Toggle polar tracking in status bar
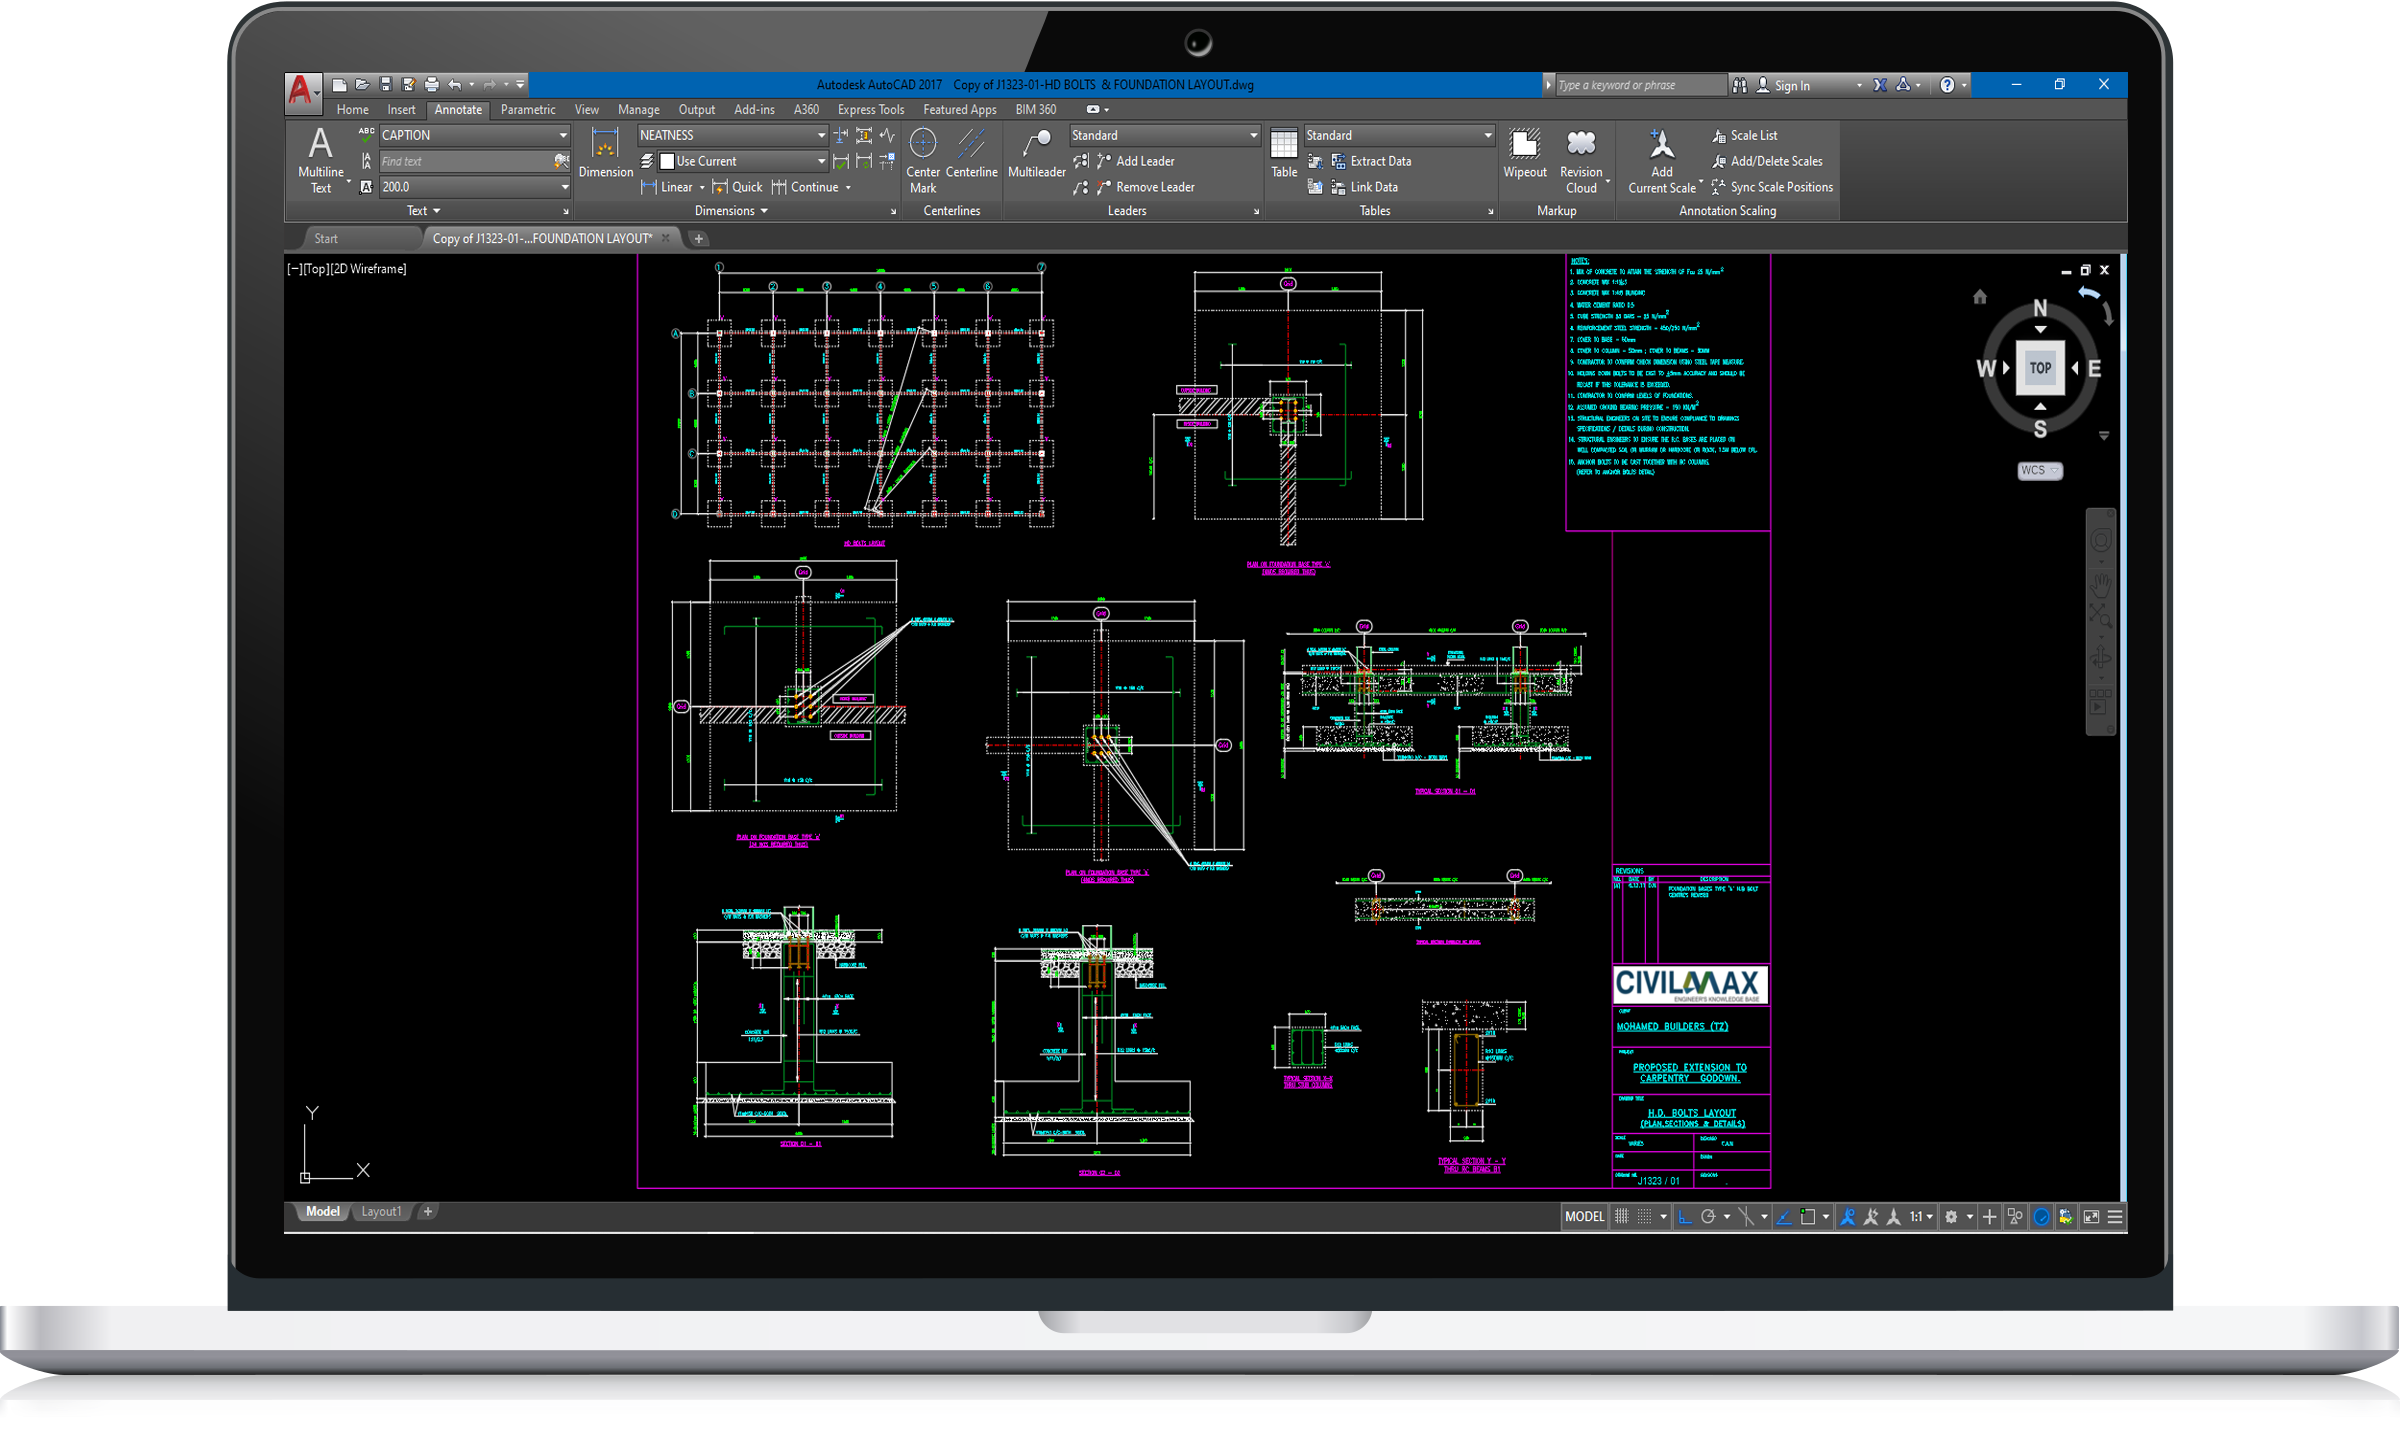 (1708, 1217)
